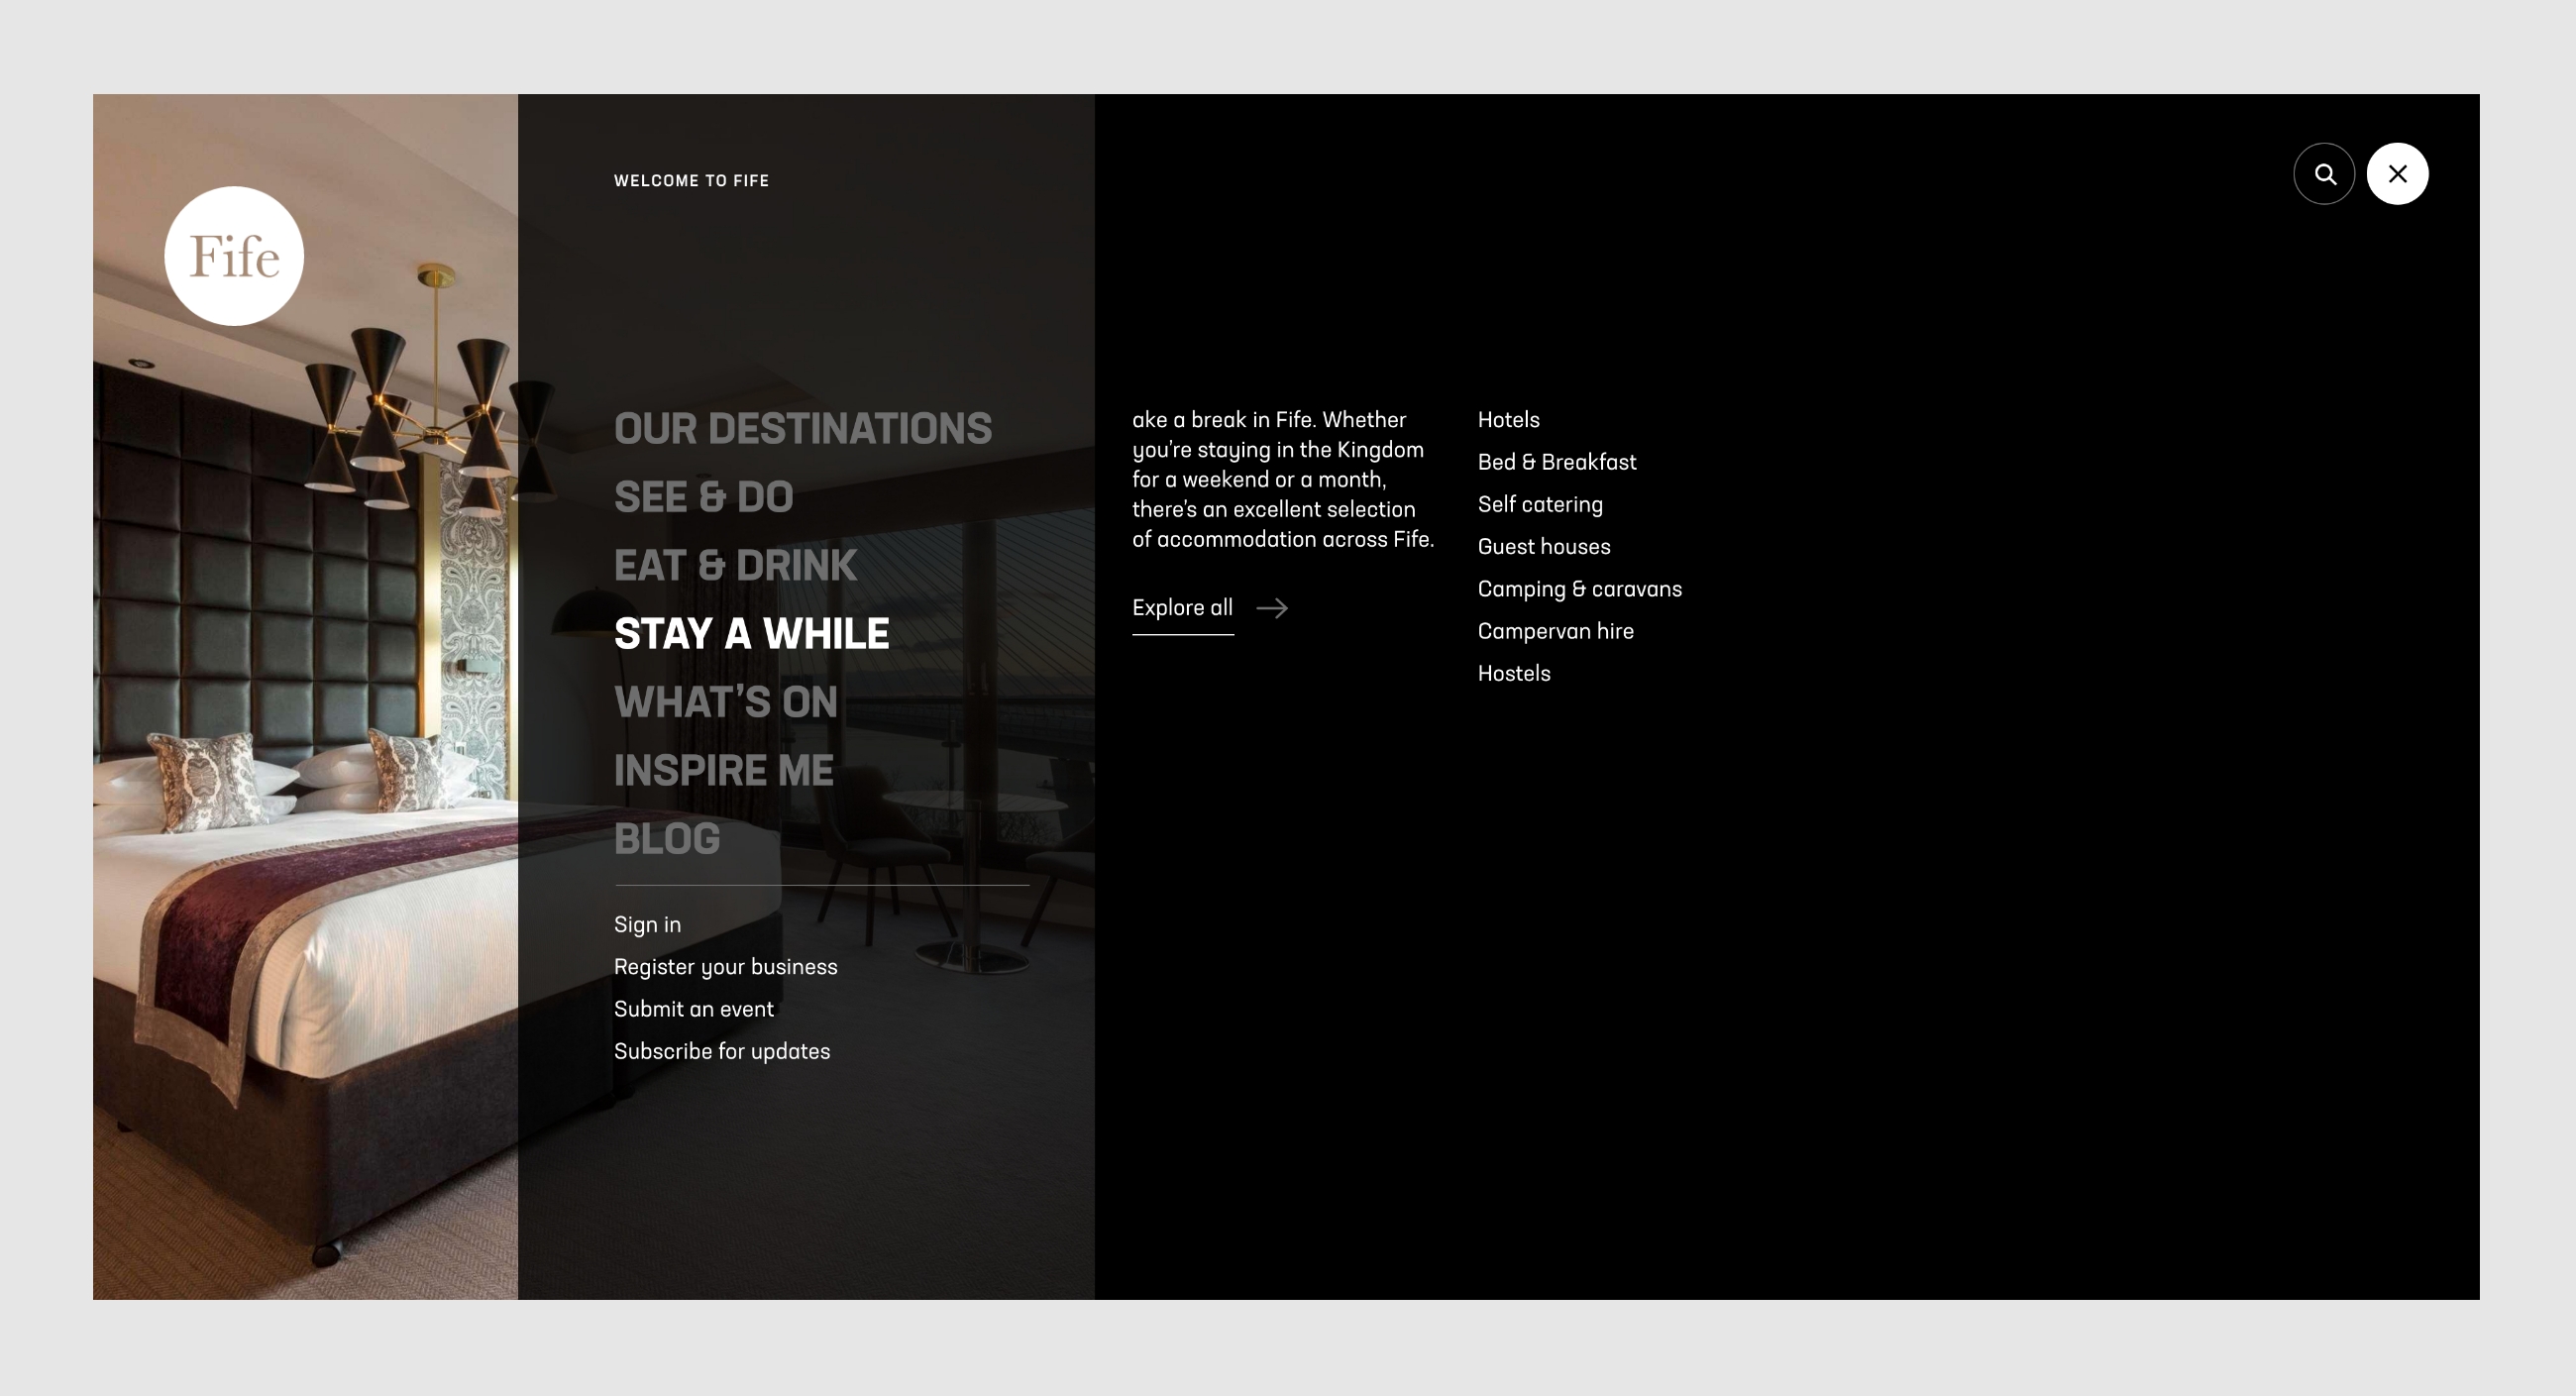Select the Eat & Drink menu item
2576x1396 pixels.
pos(735,566)
